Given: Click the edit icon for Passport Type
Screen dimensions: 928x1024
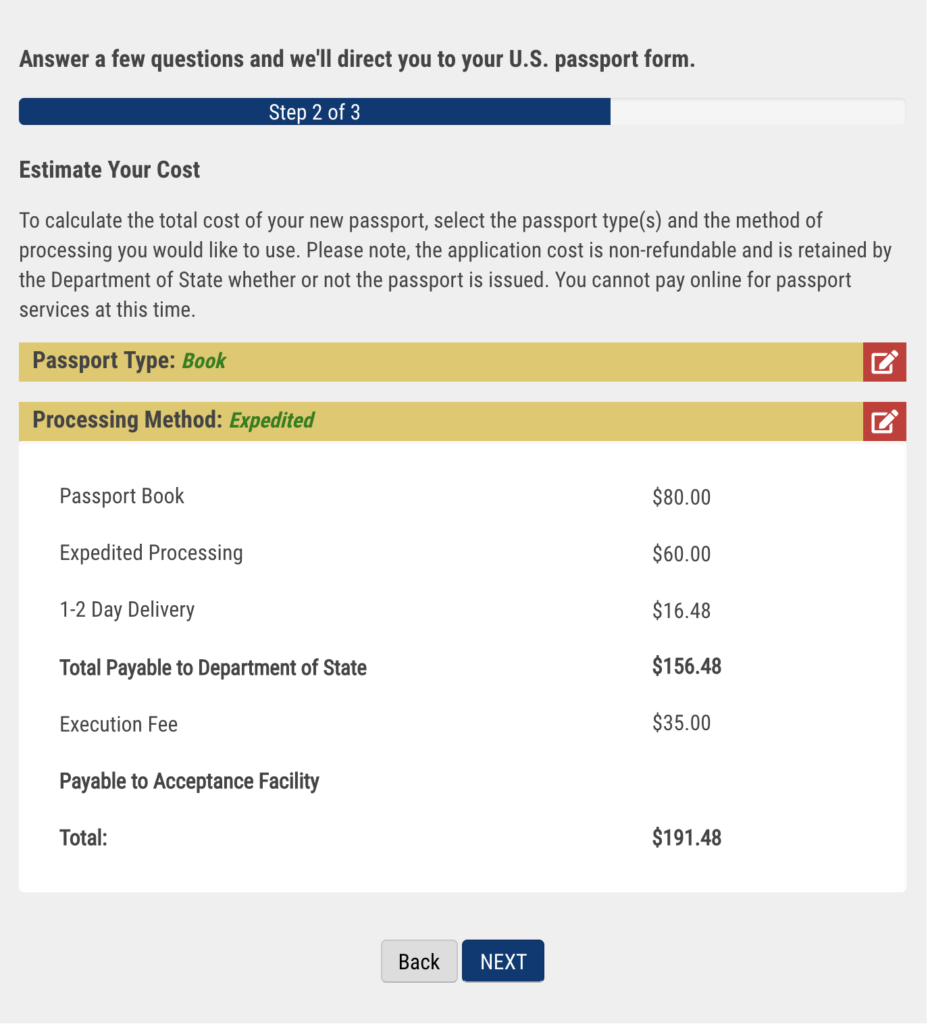Looking at the screenshot, I should click(x=884, y=362).
